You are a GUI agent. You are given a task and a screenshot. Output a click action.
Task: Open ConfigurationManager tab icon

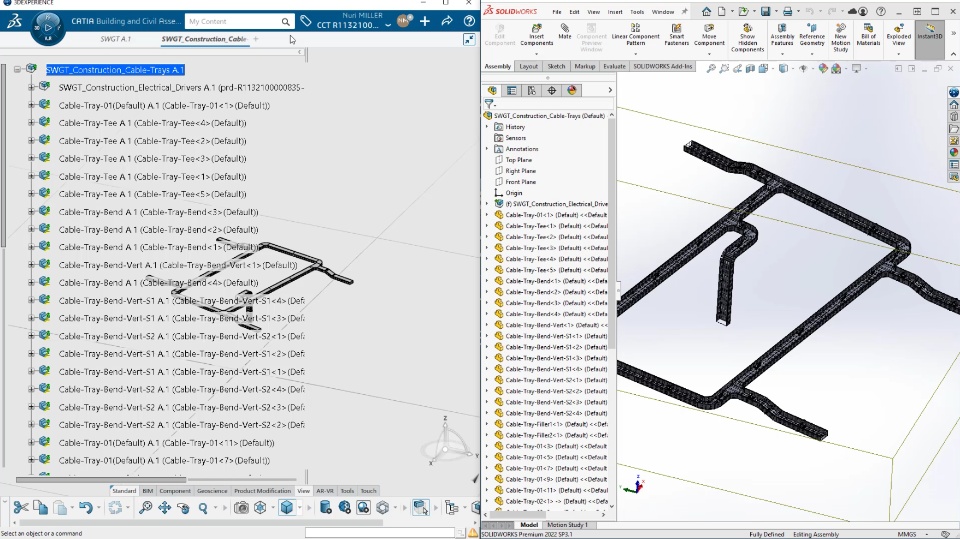coord(531,90)
